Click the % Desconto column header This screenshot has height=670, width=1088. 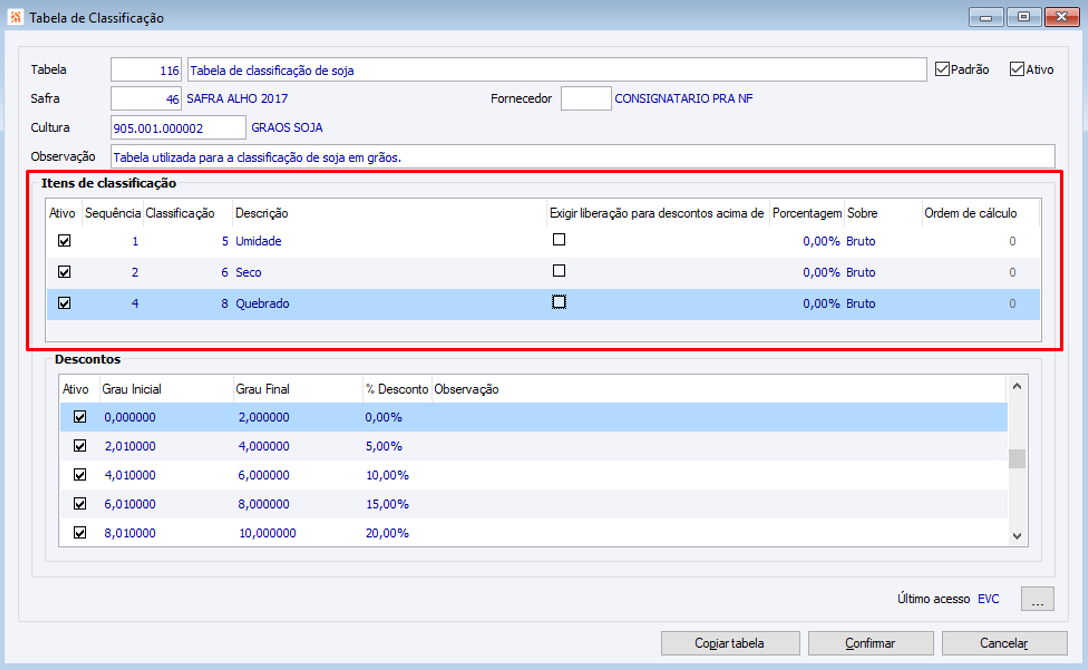point(397,389)
